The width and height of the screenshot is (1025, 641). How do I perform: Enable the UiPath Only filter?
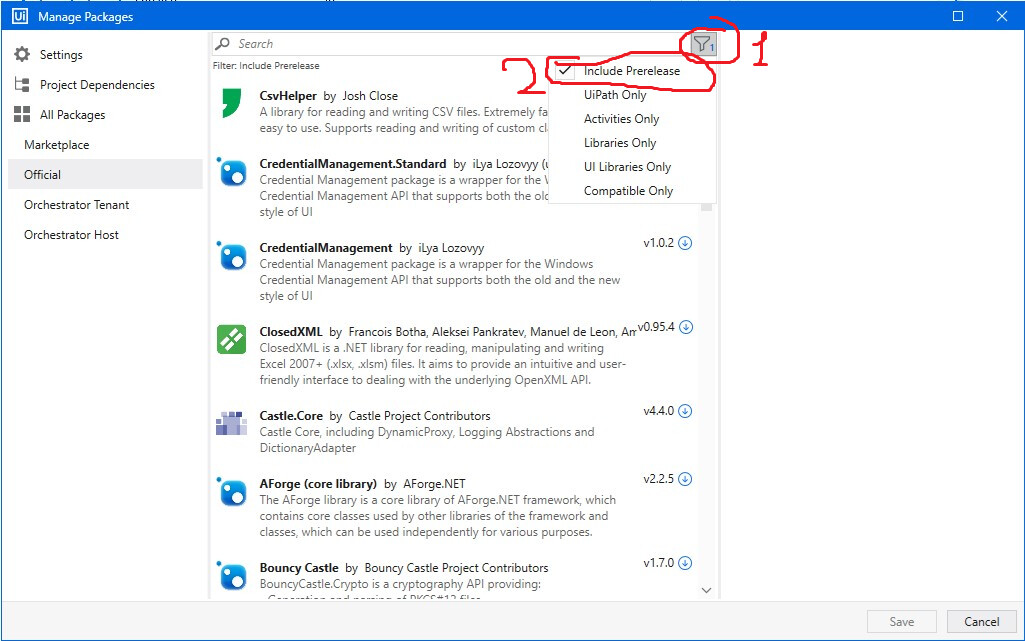pyautogui.click(x=632, y=95)
